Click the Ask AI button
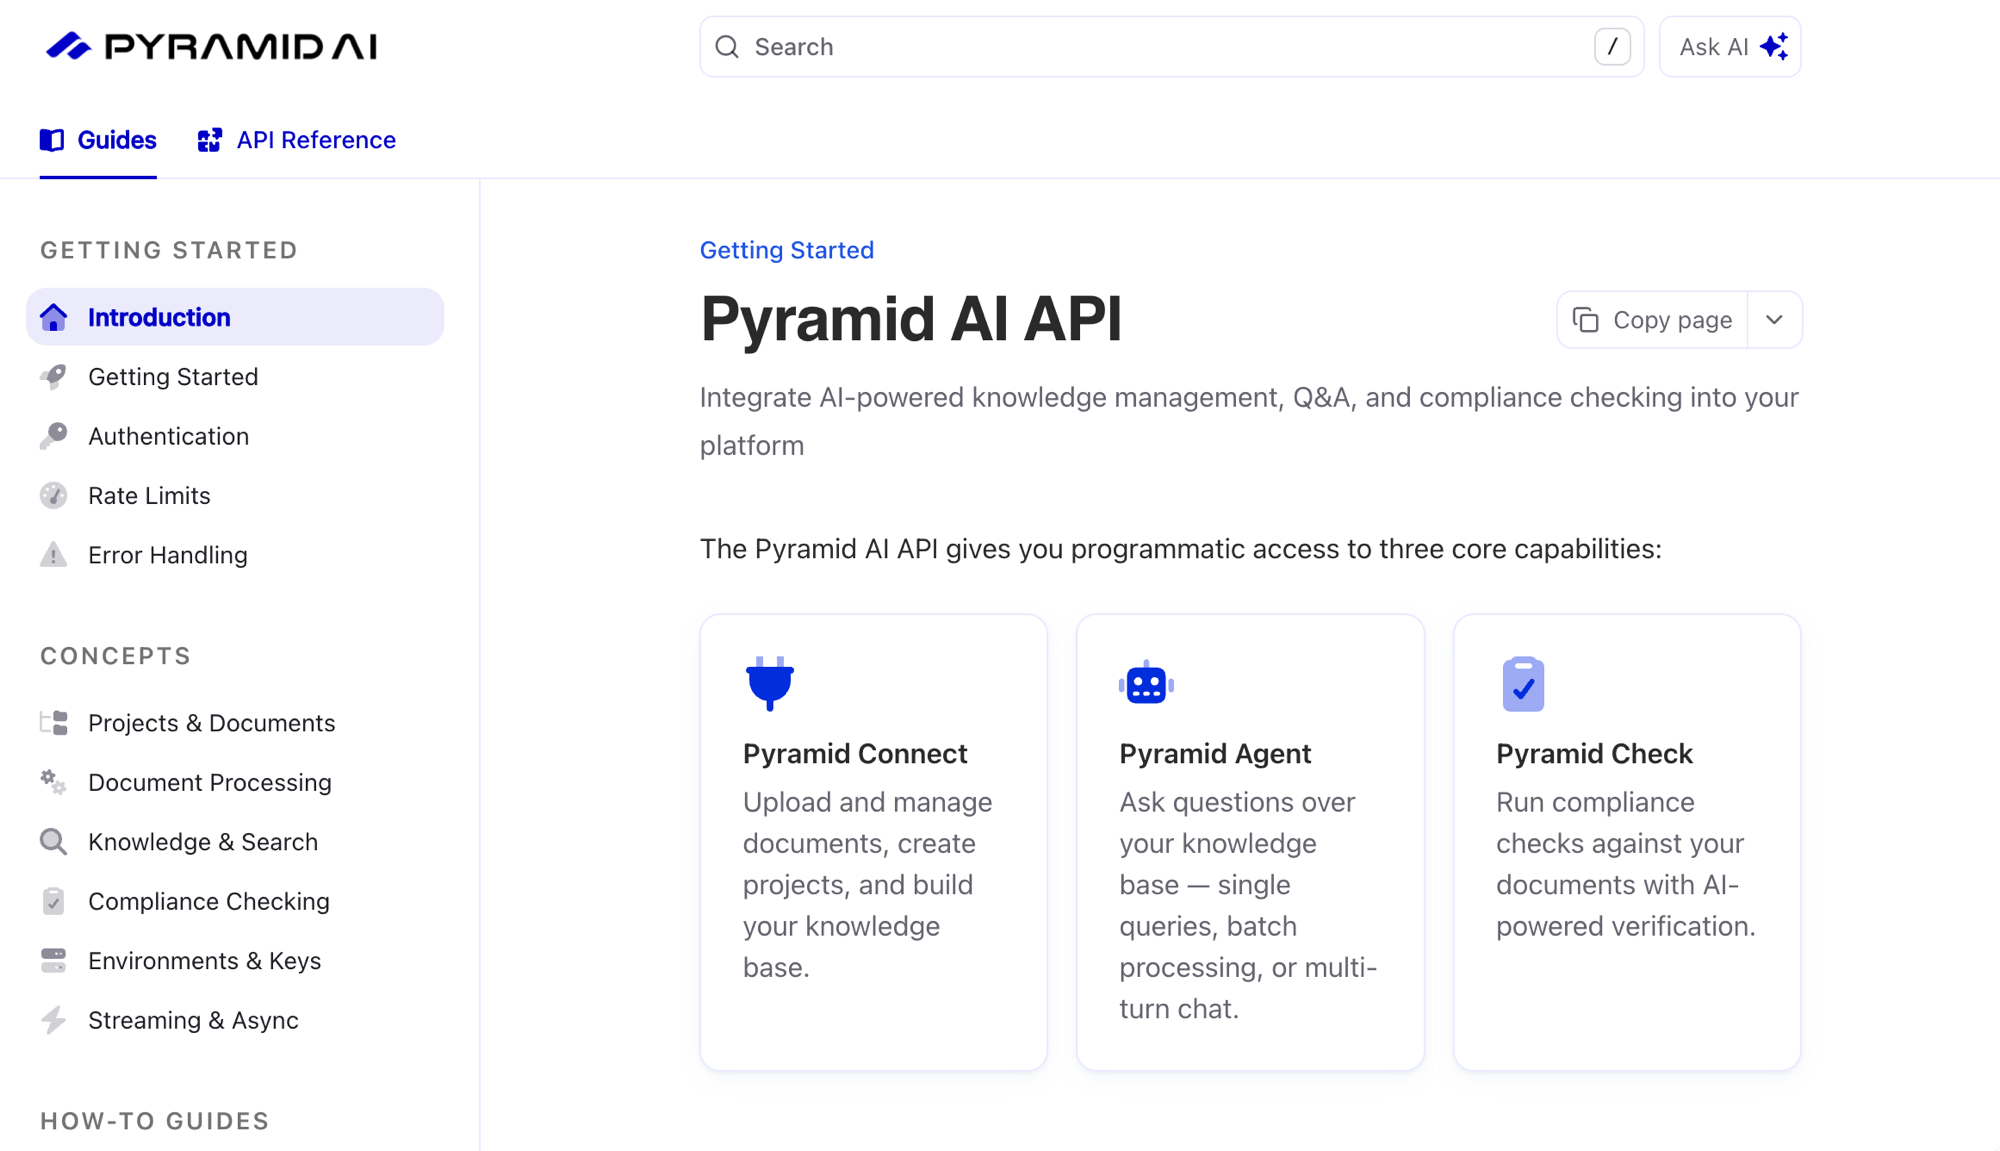Viewport: 2000px width, 1151px height. [x=1730, y=47]
